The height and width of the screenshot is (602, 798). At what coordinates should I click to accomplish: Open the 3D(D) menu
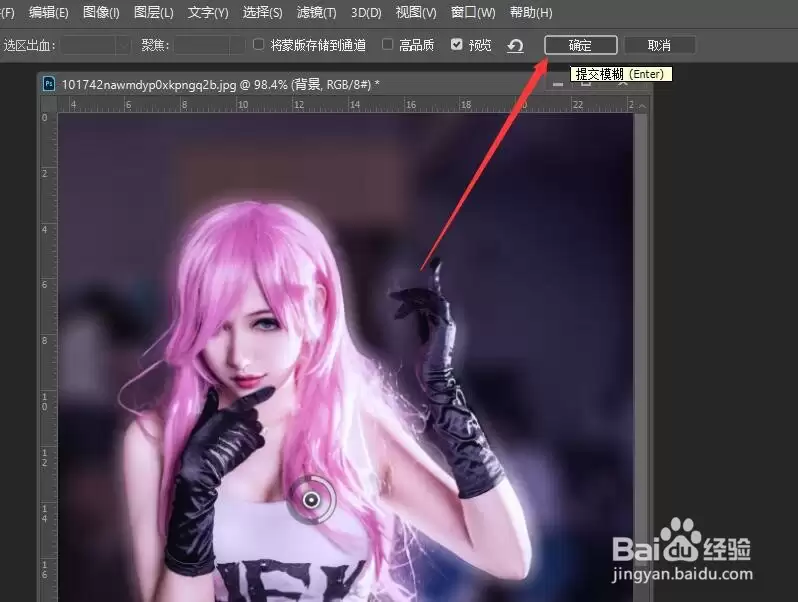click(366, 12)
